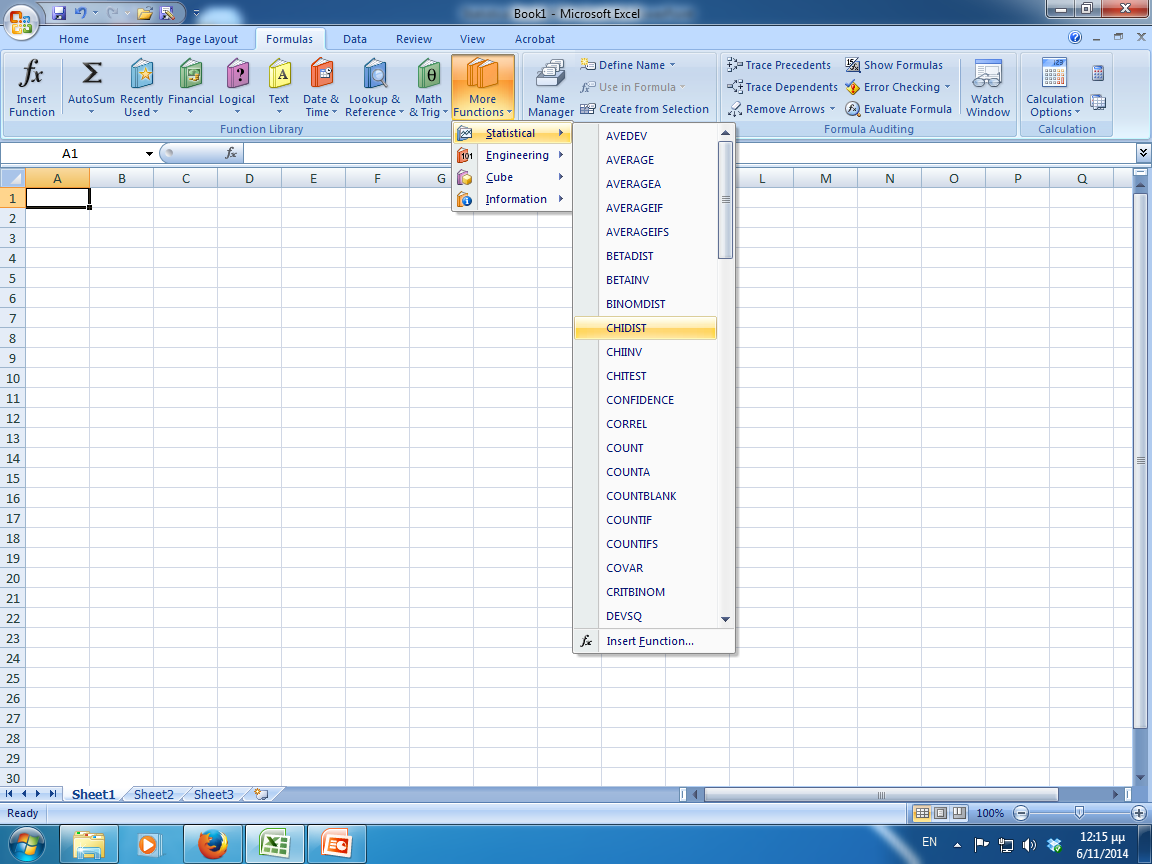Click column header D
1152x864 pixels.
[249, 178]
